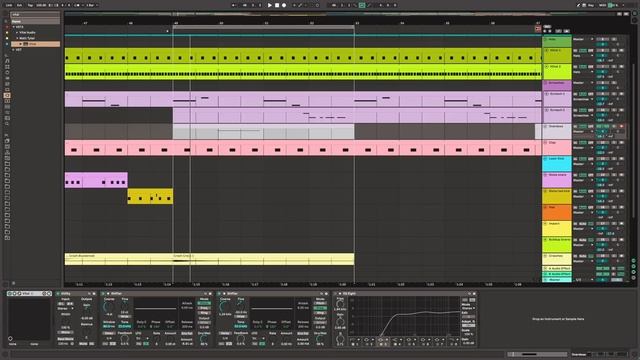Open the 1 Bar quantization menu
The height and width of the screenshot is (360, 640).
pos(91,5)
